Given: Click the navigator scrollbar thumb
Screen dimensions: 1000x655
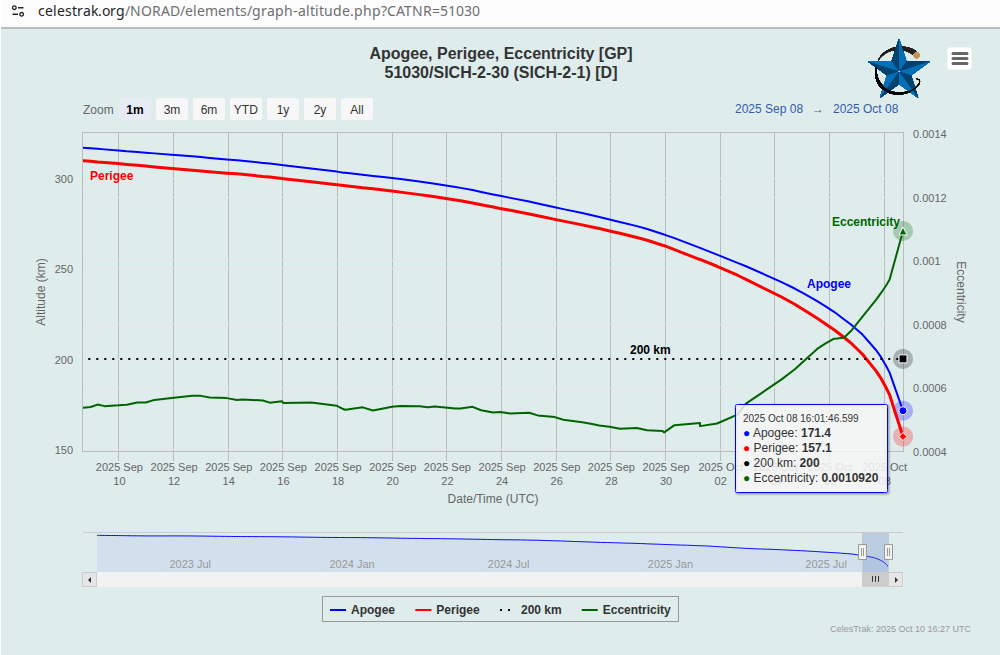Looking at the screenshot, I should (876, 580).
